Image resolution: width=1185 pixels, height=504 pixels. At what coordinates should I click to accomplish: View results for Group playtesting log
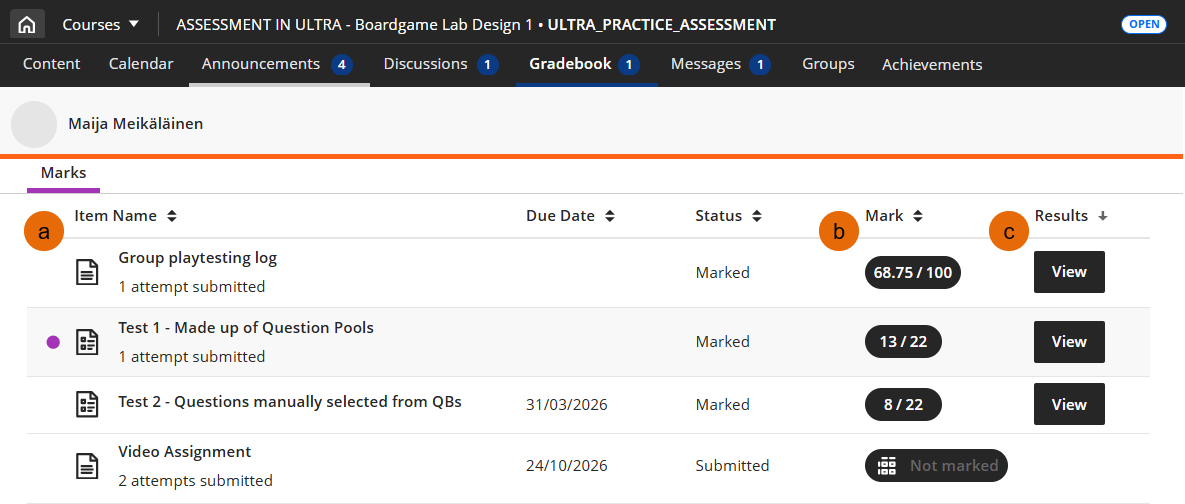click(1069, 272)
